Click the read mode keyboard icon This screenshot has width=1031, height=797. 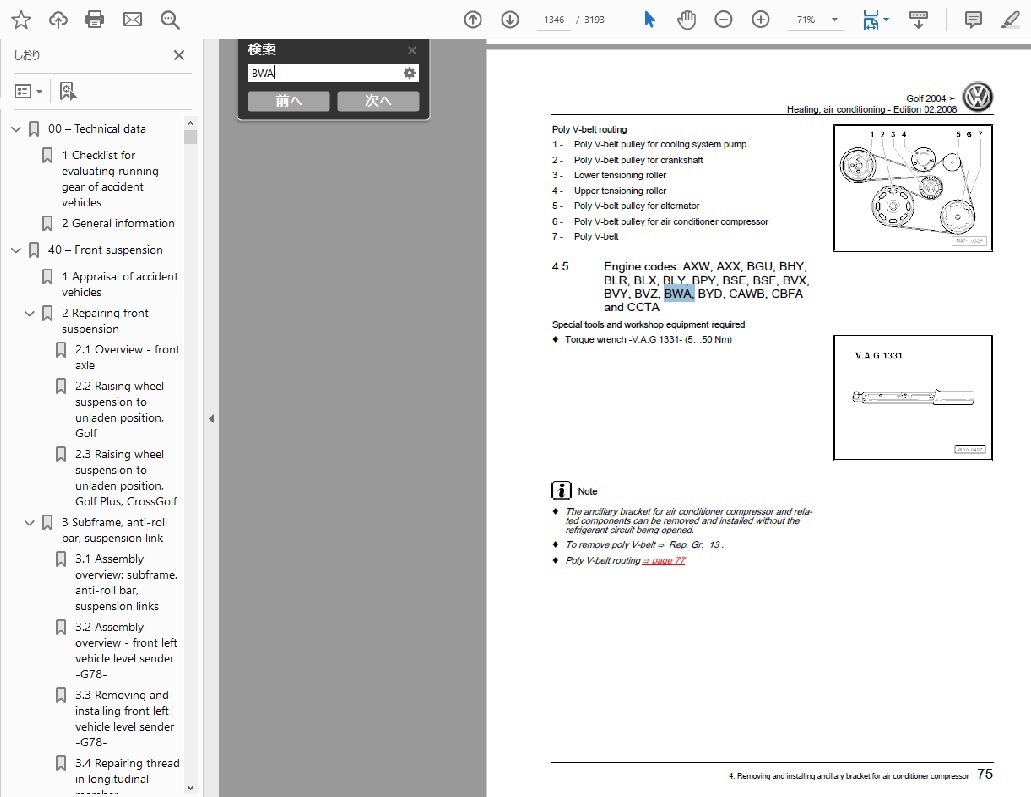[x=919, y=20]
